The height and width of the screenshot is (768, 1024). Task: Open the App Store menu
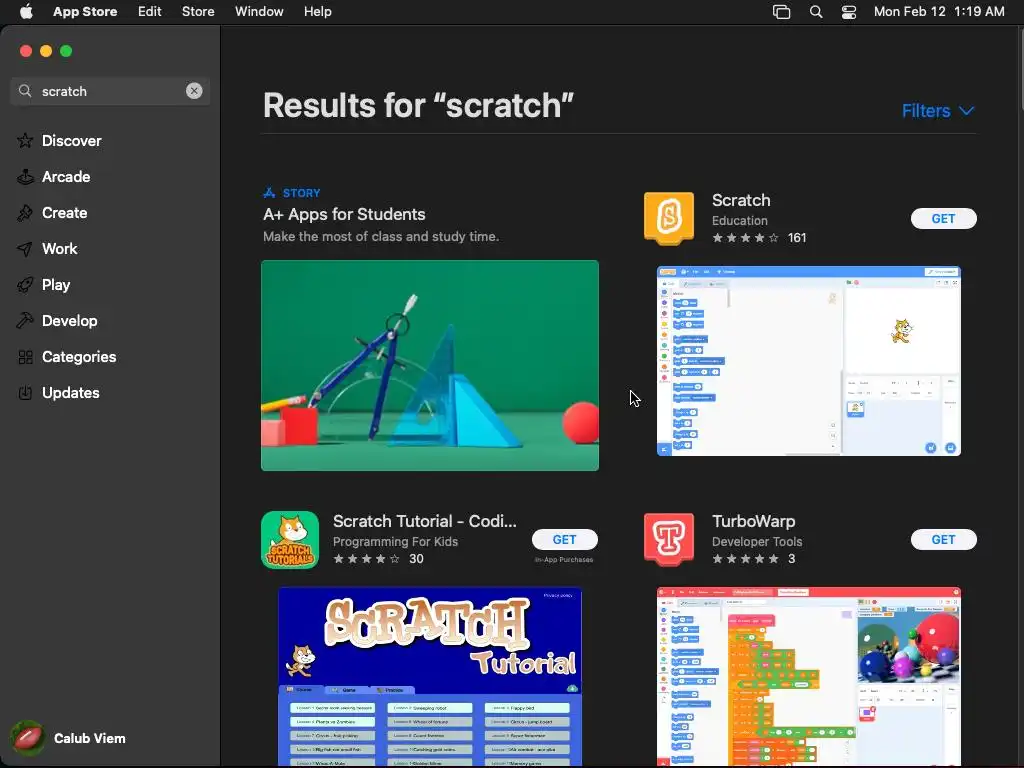pos(85,12)
